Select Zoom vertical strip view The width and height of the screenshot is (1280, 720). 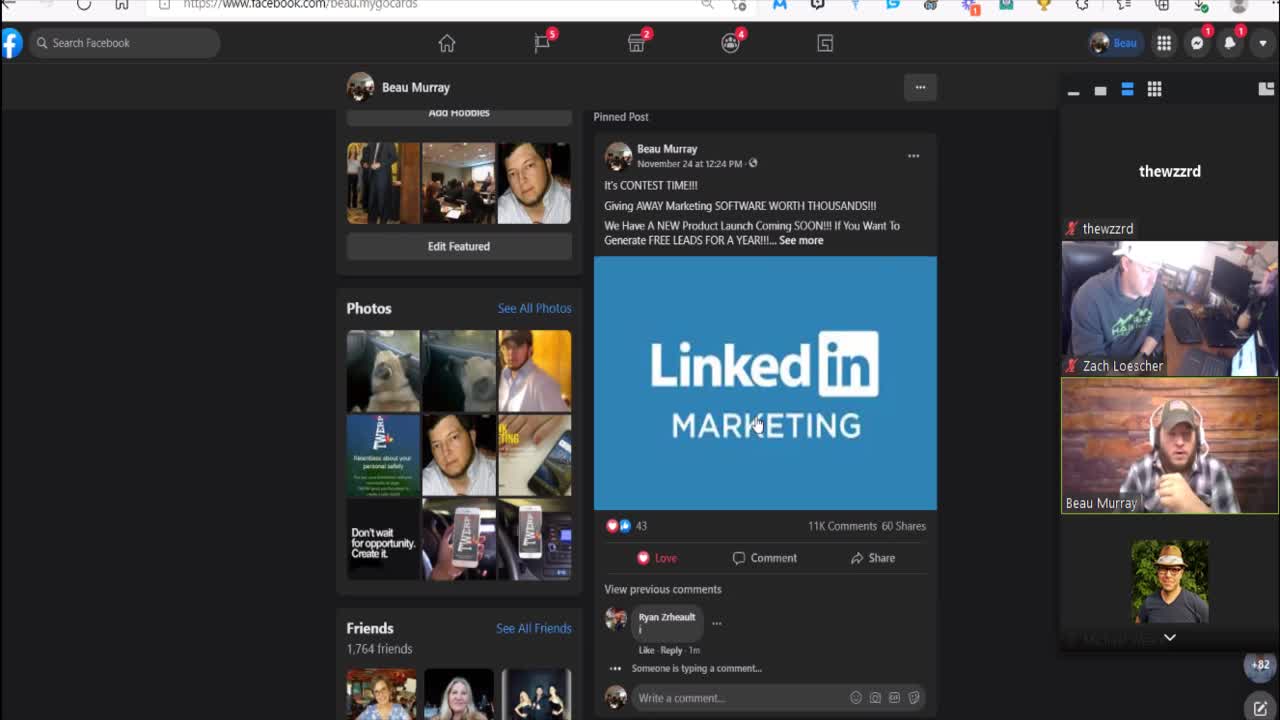[1127, 90]
